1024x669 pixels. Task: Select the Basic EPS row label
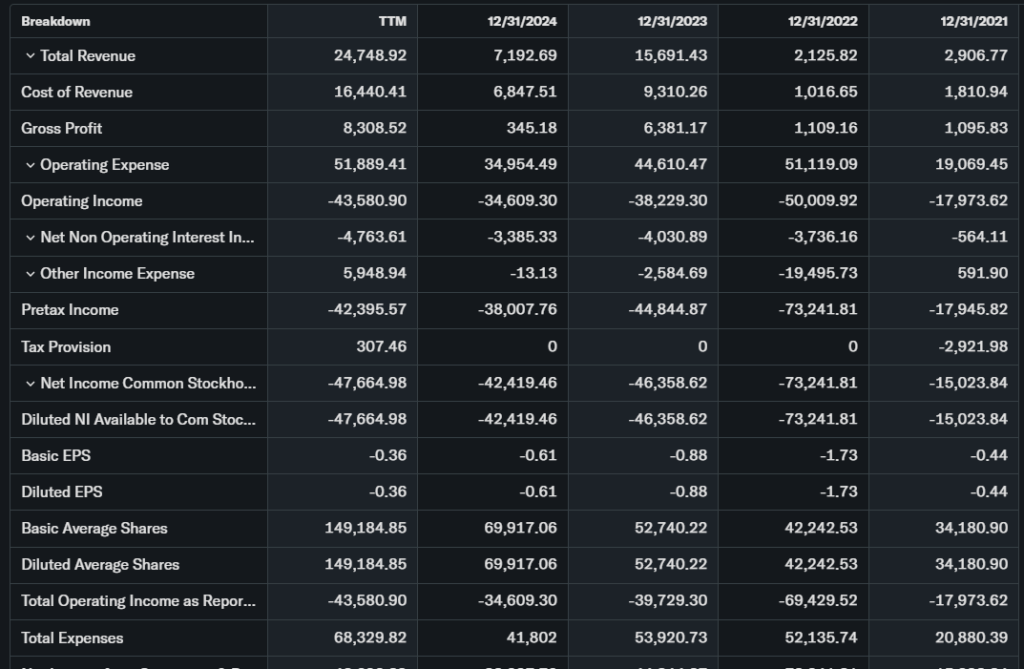[x=56, y=456]
